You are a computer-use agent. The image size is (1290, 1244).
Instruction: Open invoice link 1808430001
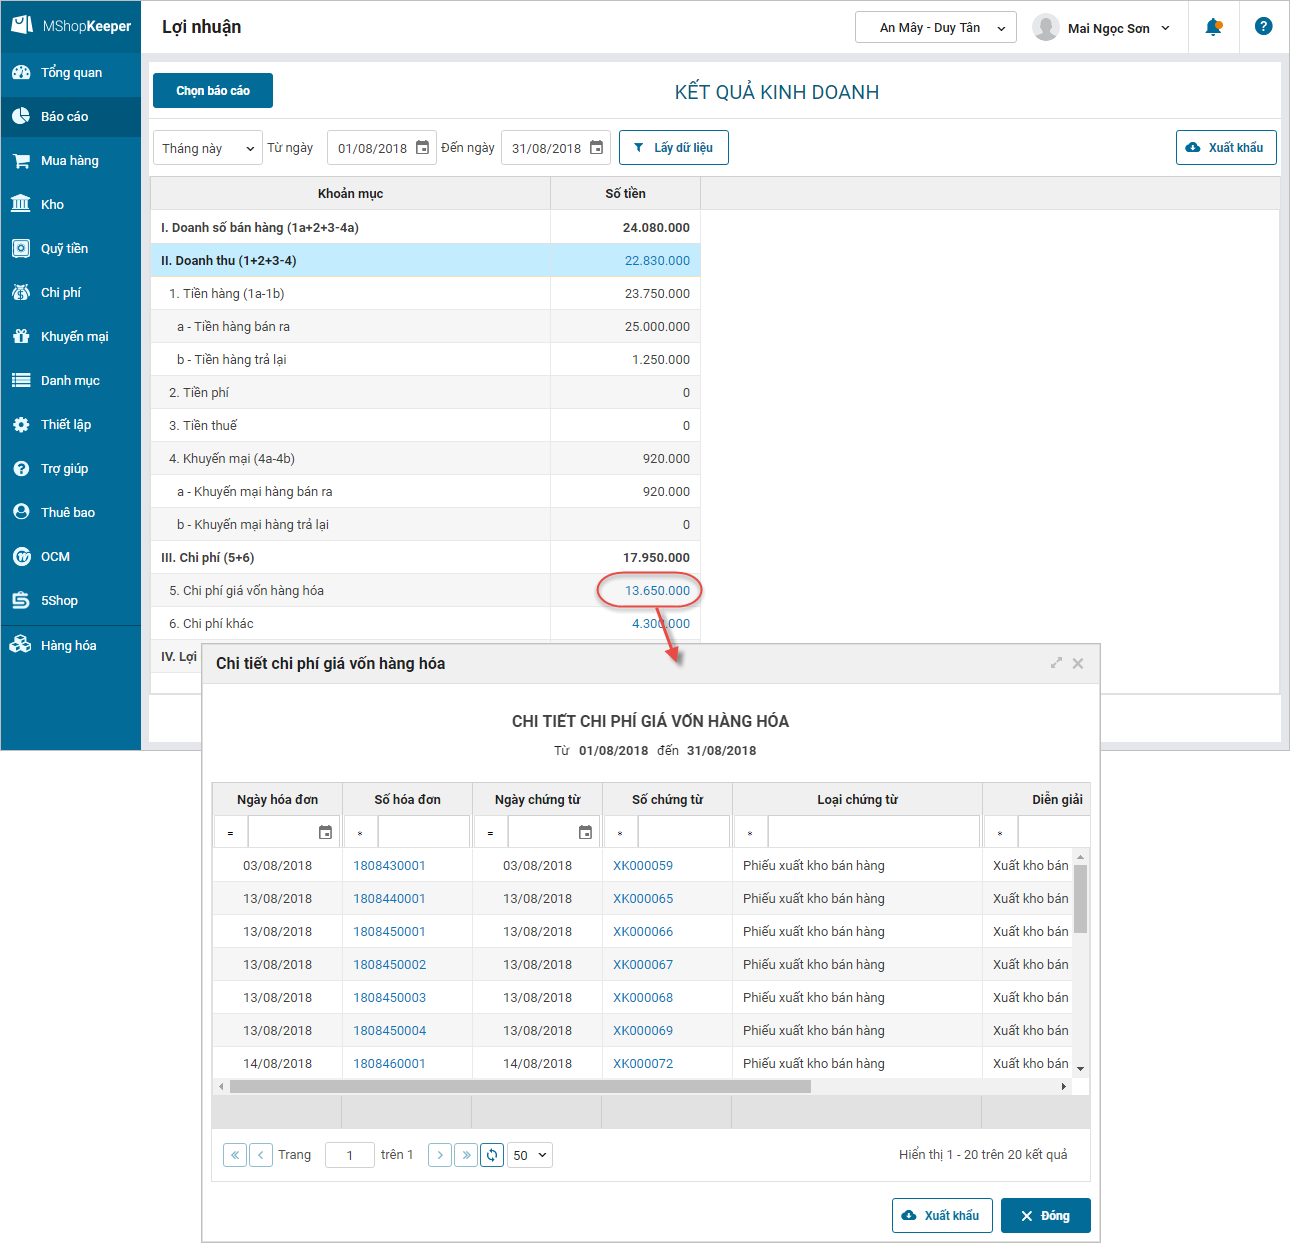pos(389,866)
